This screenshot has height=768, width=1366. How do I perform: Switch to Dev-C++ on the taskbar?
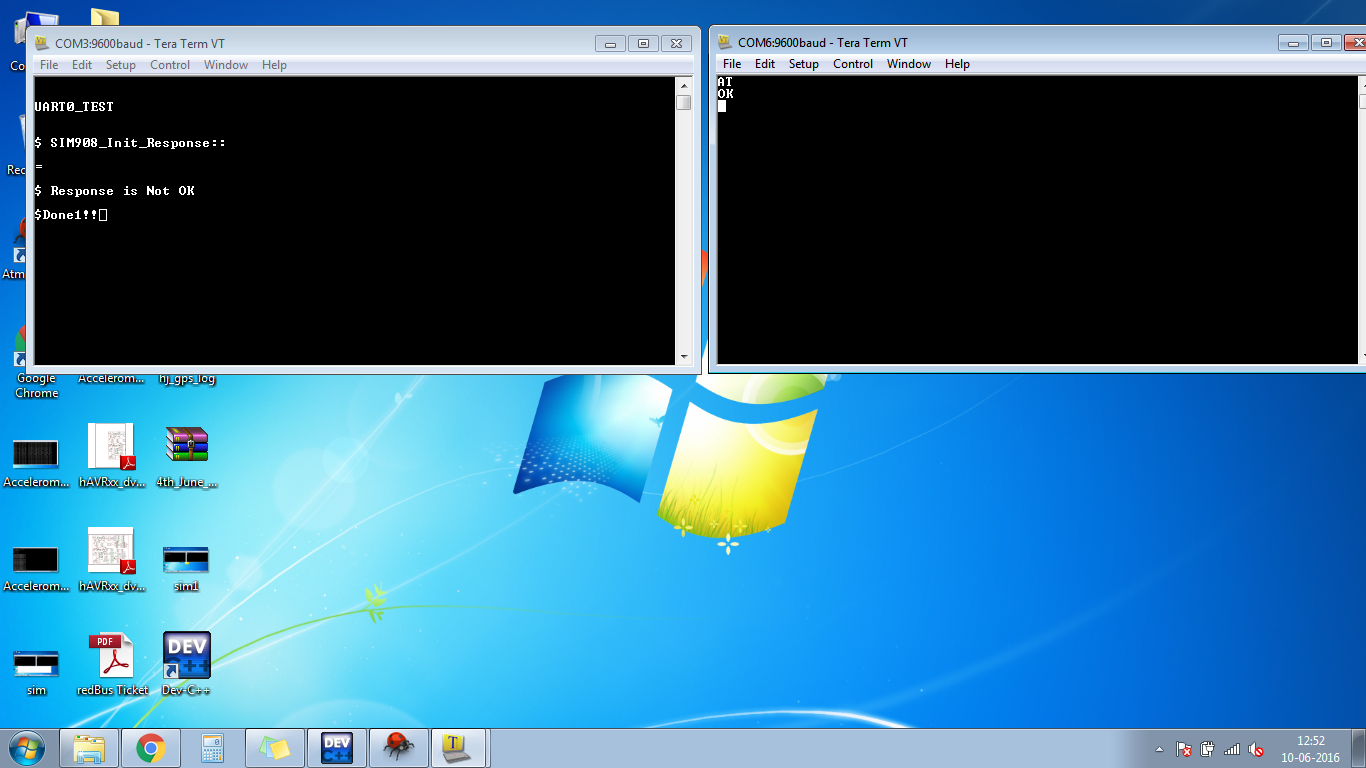[x=336, y=748]
